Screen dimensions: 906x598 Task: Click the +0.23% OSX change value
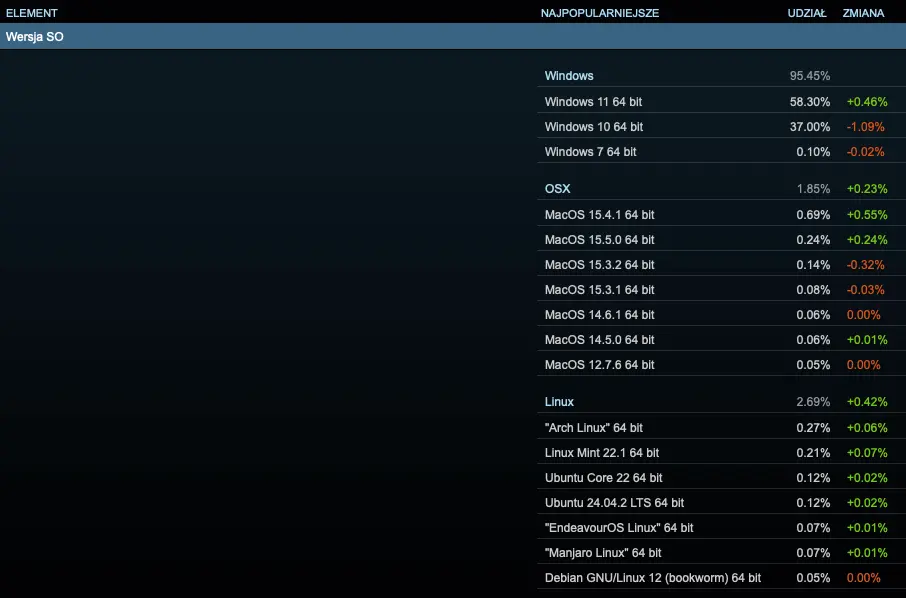(x=867, y=188)
